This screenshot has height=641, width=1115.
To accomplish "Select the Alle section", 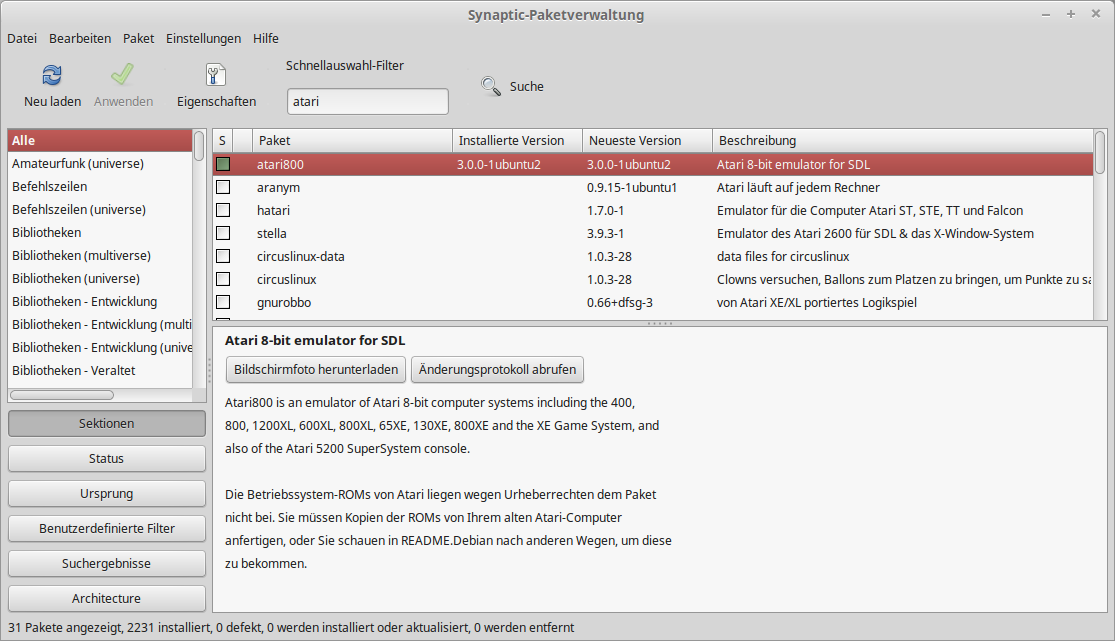I will pyautogui.click(x=100, y=141).
